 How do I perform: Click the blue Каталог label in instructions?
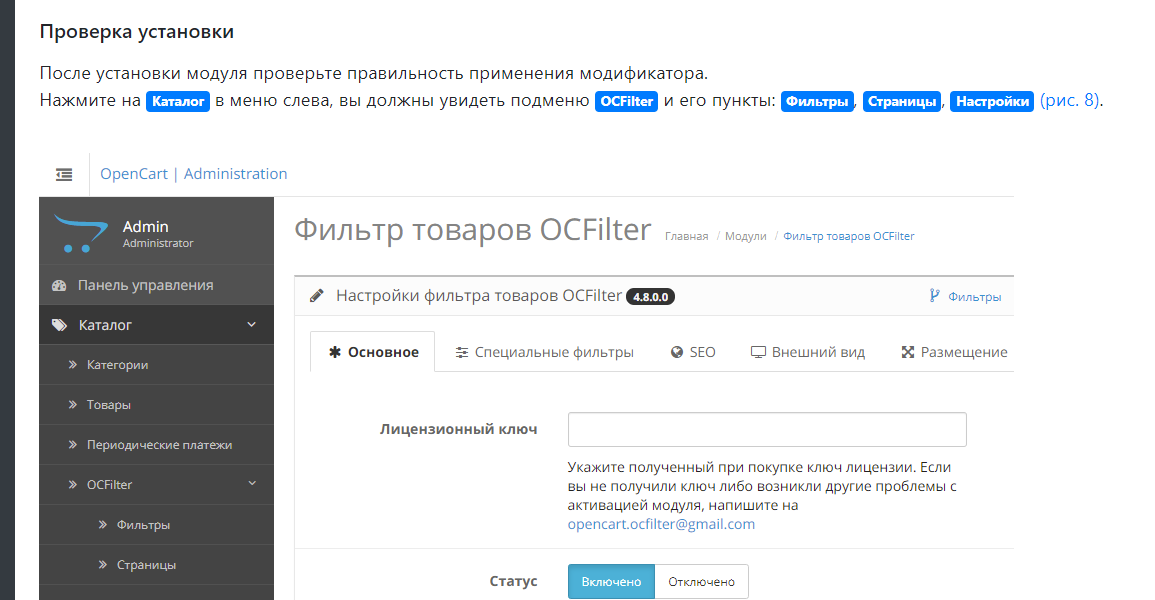click(178, 101)
